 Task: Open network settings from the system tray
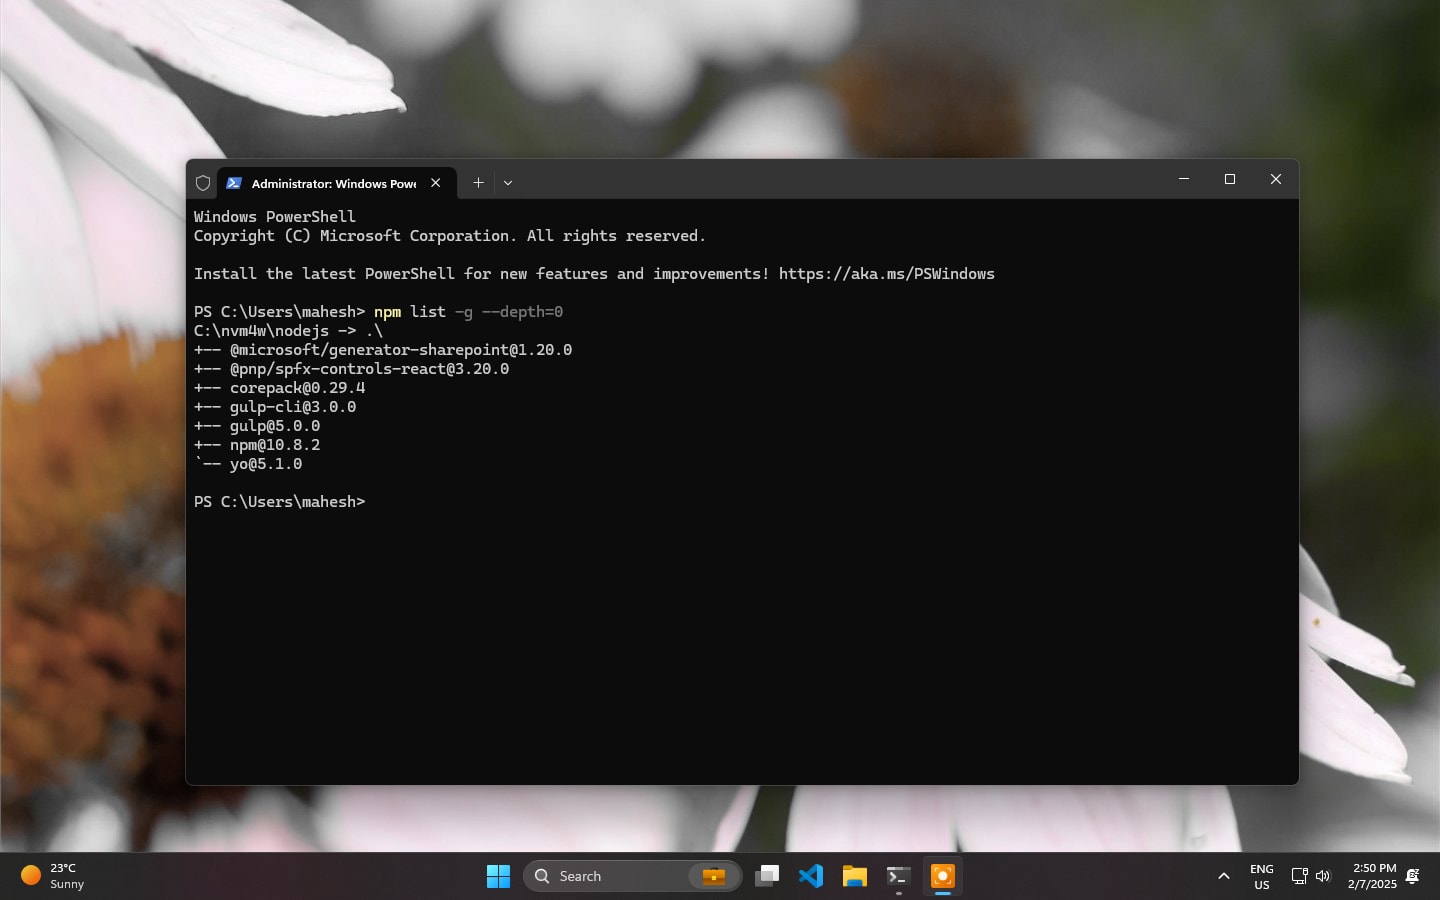(x=1299, y=876)
